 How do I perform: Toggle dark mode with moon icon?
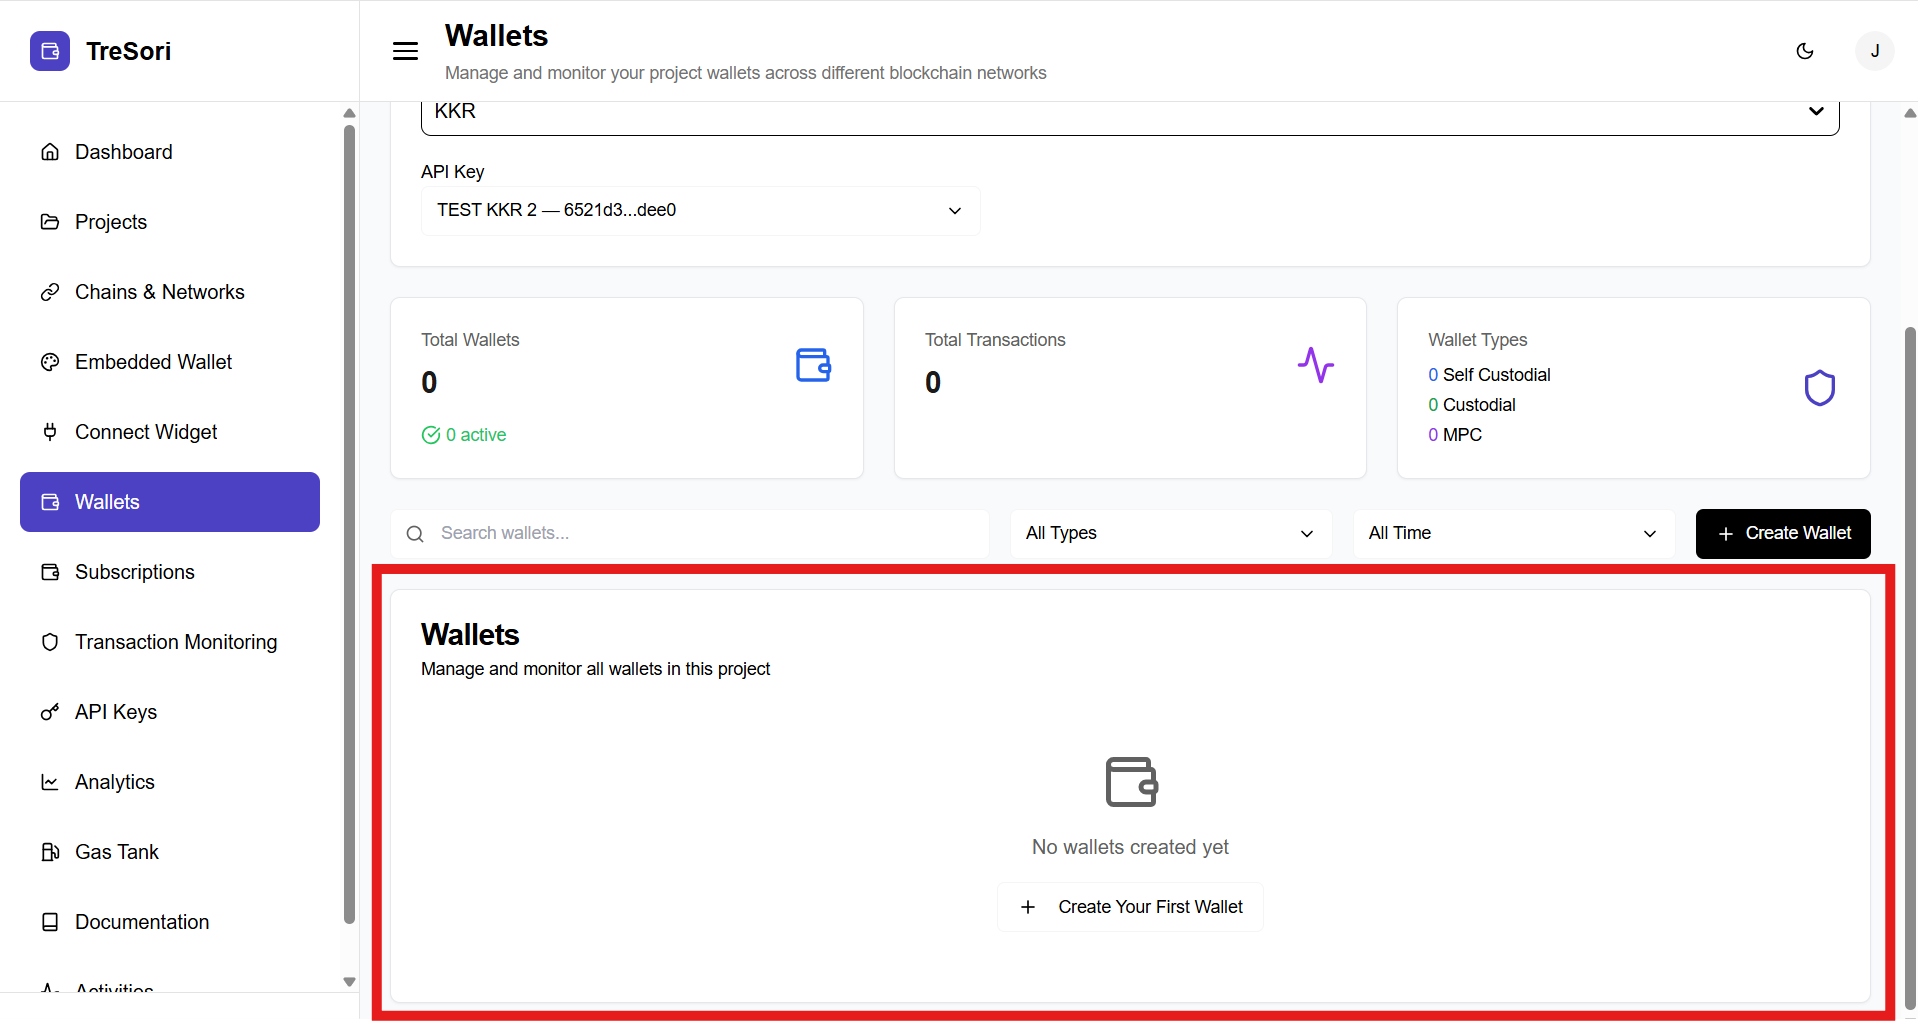1805,51
